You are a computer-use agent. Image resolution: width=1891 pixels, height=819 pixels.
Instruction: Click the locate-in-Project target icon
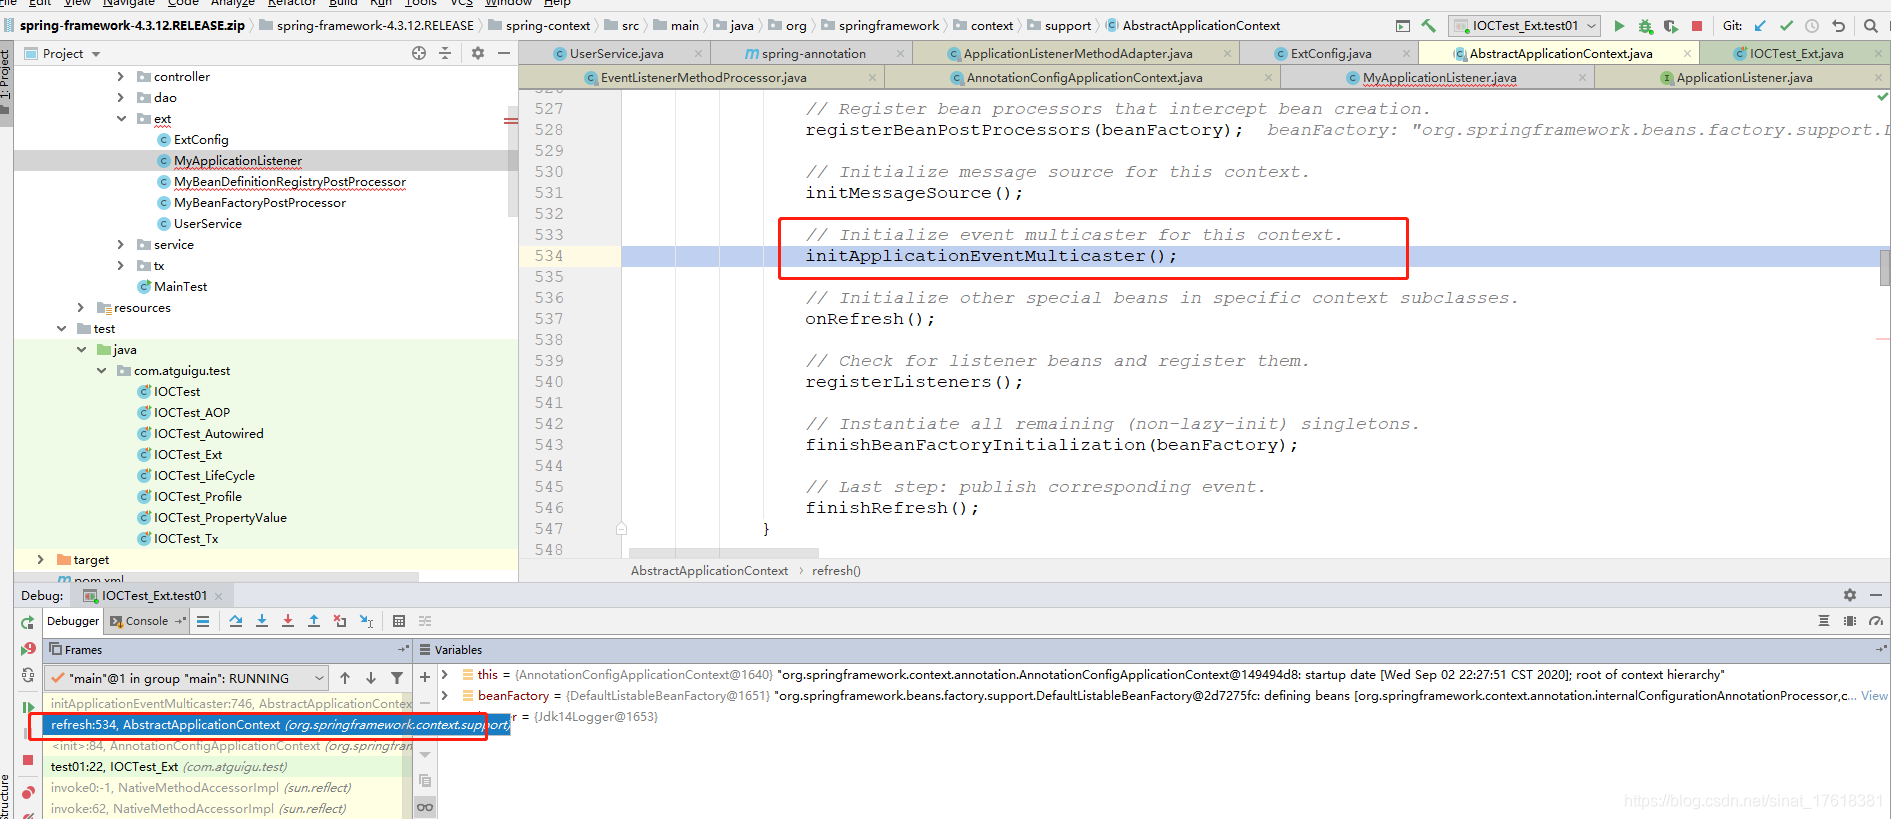click(x=419, y=53)
